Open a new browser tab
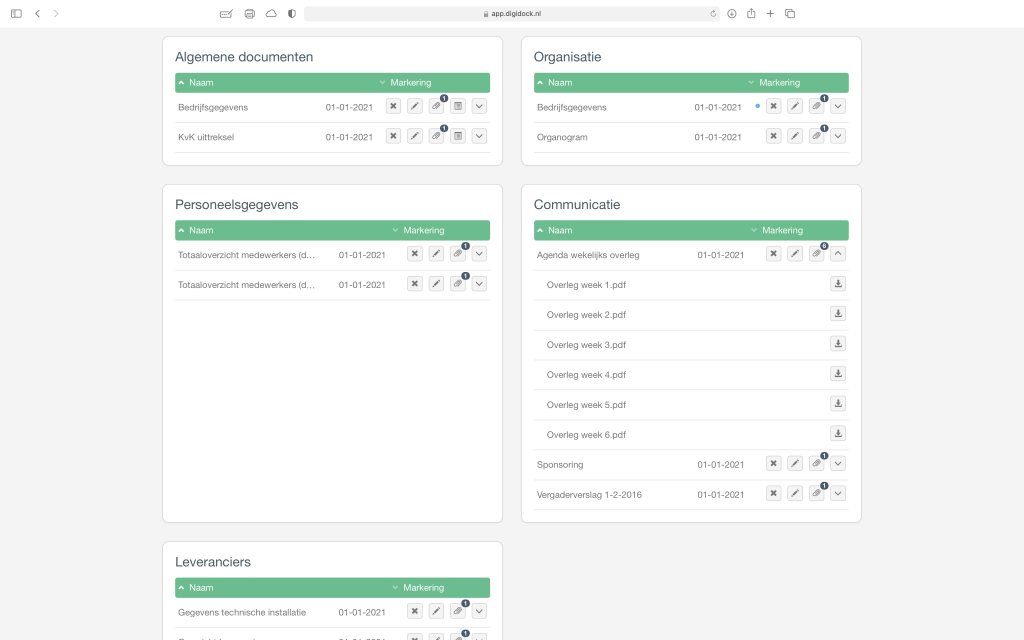The width and height of the screenshot is (1024, 640). click(x=771, y=14)
